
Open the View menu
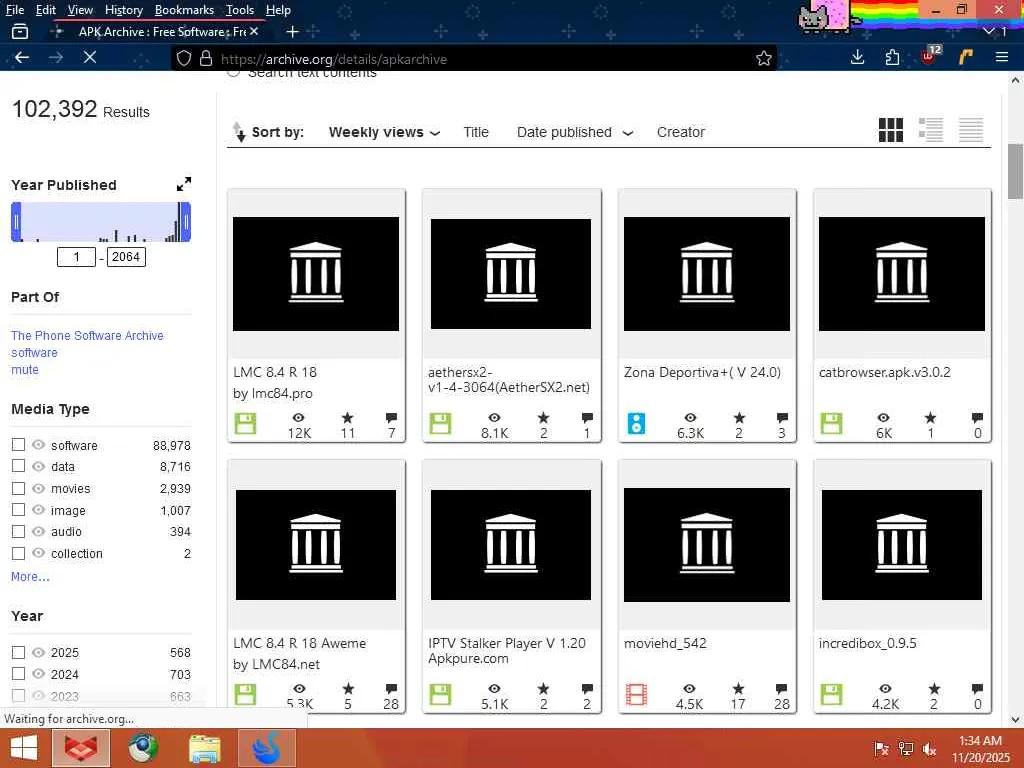80,10
